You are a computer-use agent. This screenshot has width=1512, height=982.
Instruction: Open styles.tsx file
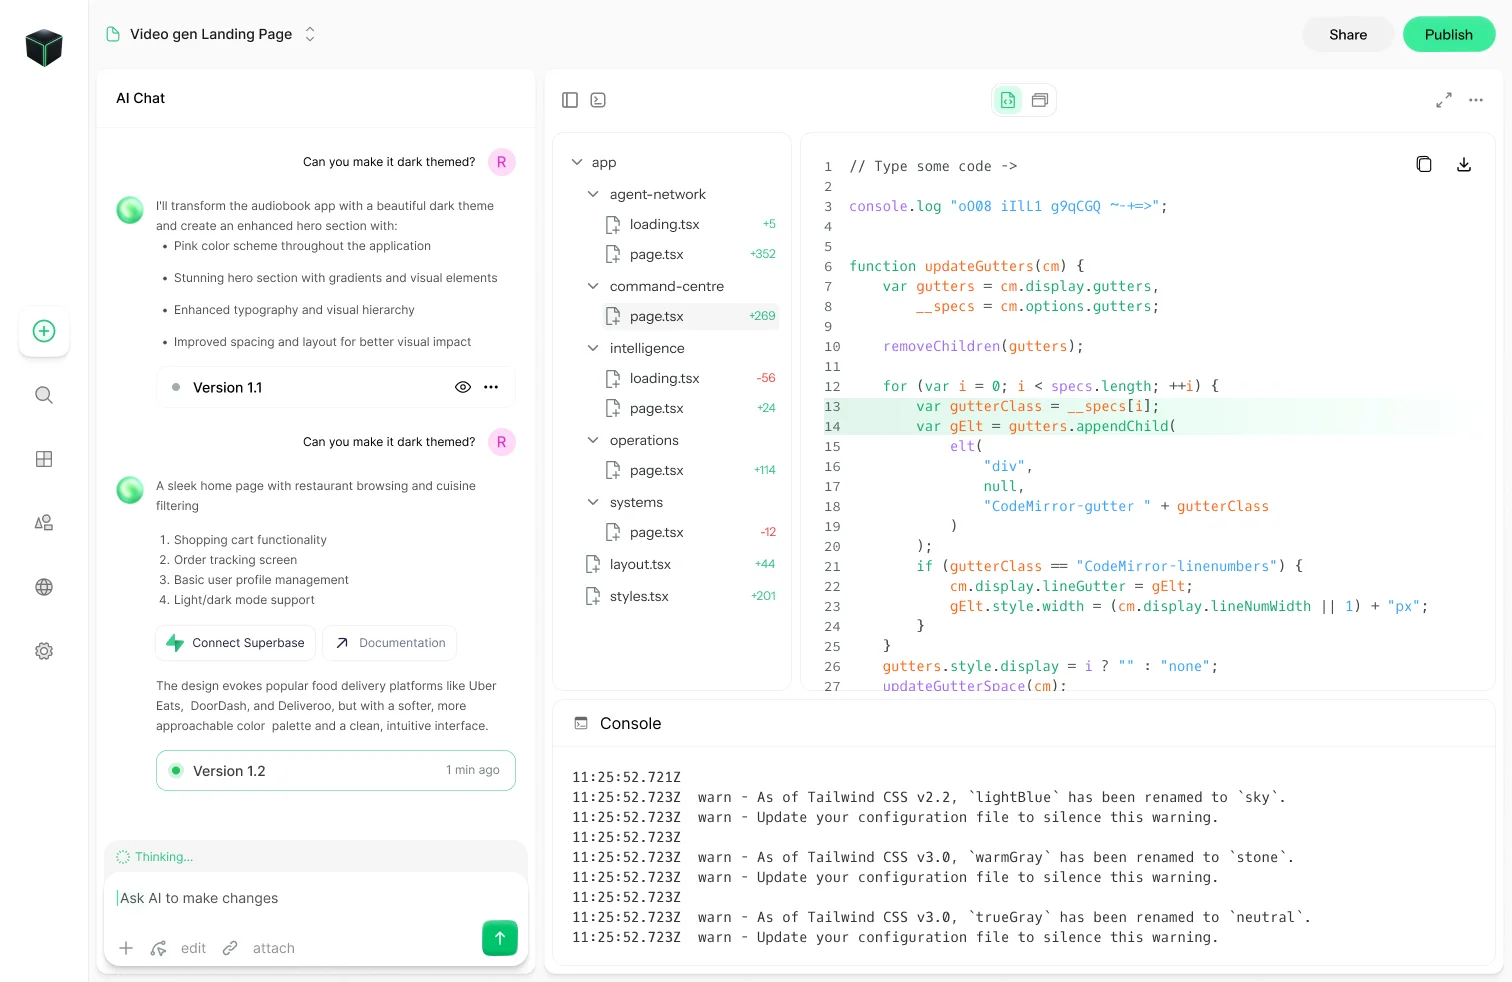pos(682,596)
